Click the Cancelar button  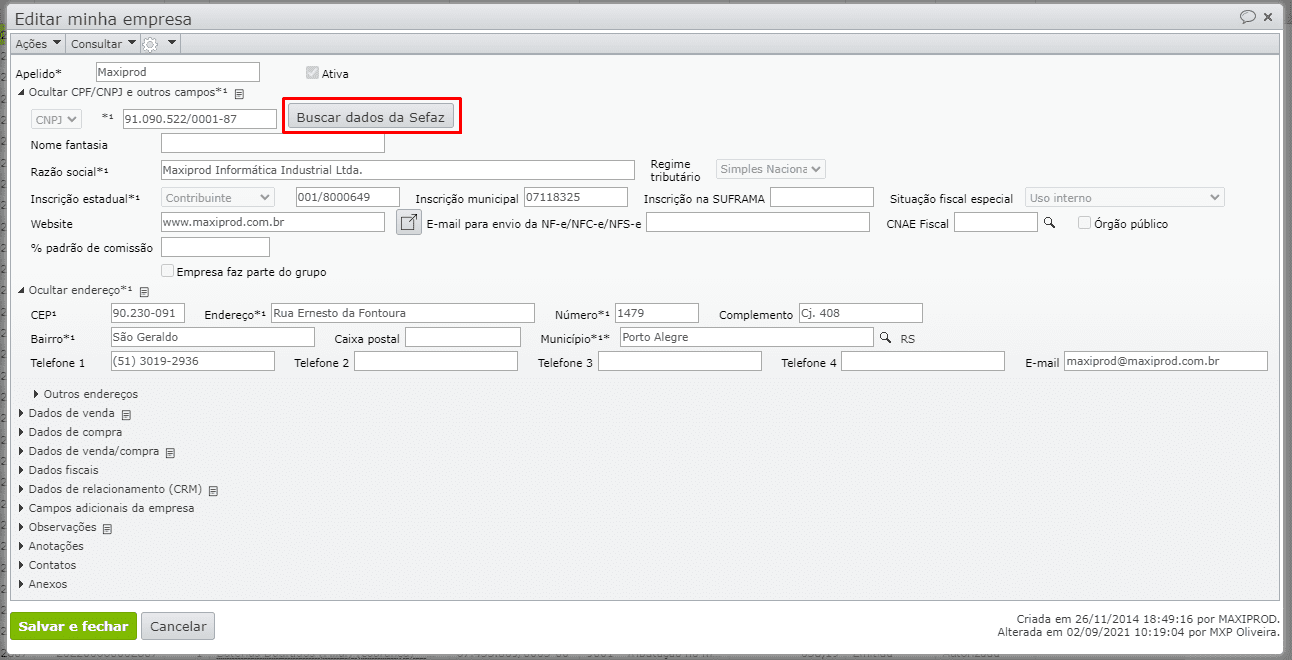[x=178, y=626]
